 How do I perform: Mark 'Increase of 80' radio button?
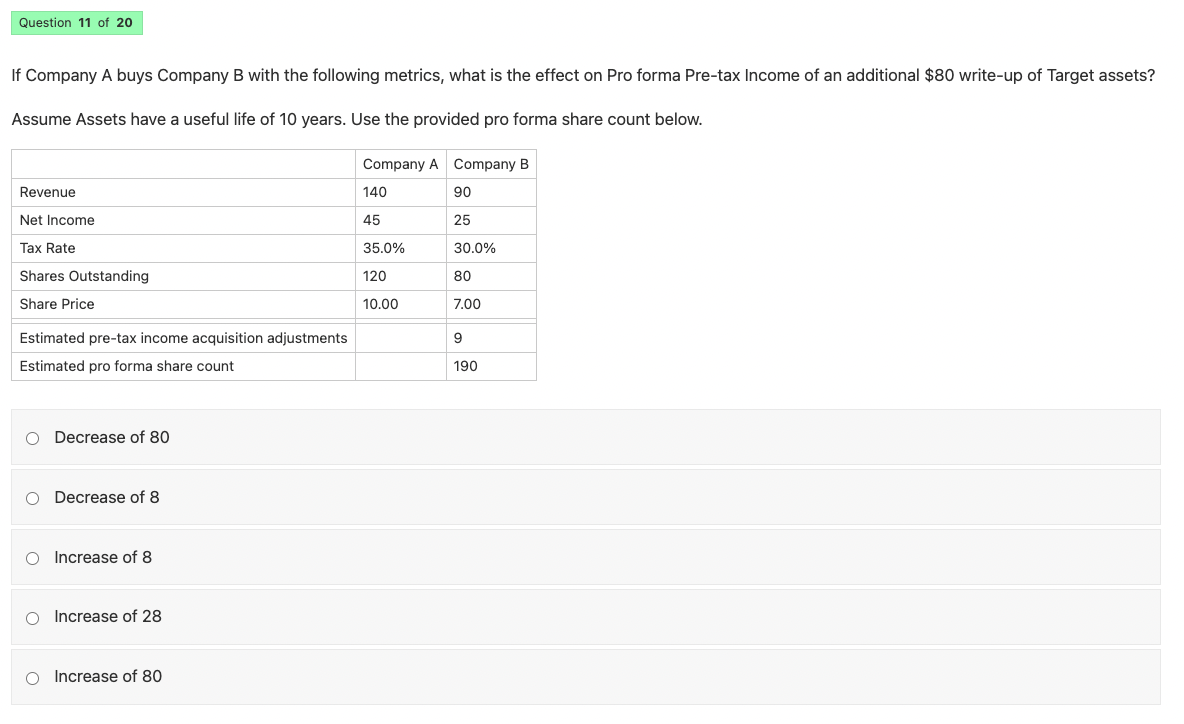(x=32, y=678)
